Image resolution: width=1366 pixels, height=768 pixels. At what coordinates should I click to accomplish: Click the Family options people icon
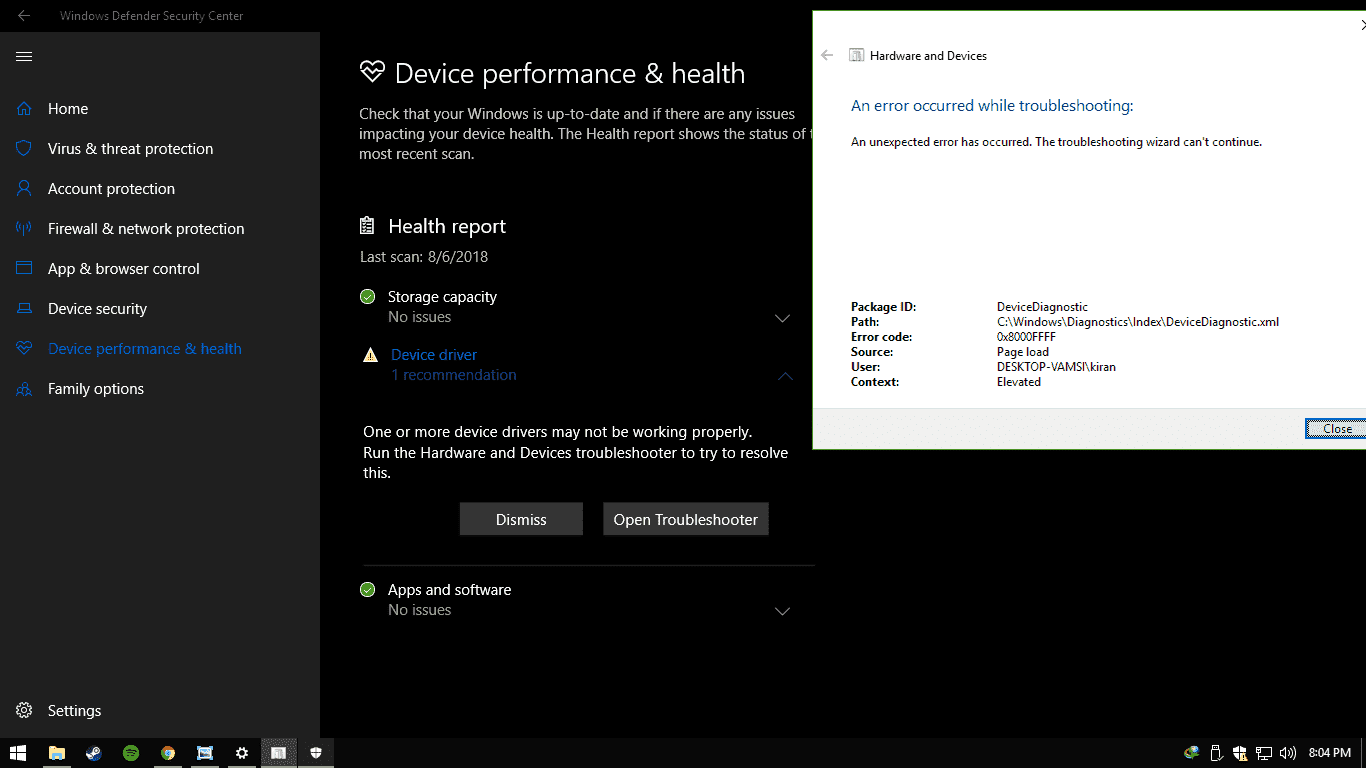coord(24,389)
